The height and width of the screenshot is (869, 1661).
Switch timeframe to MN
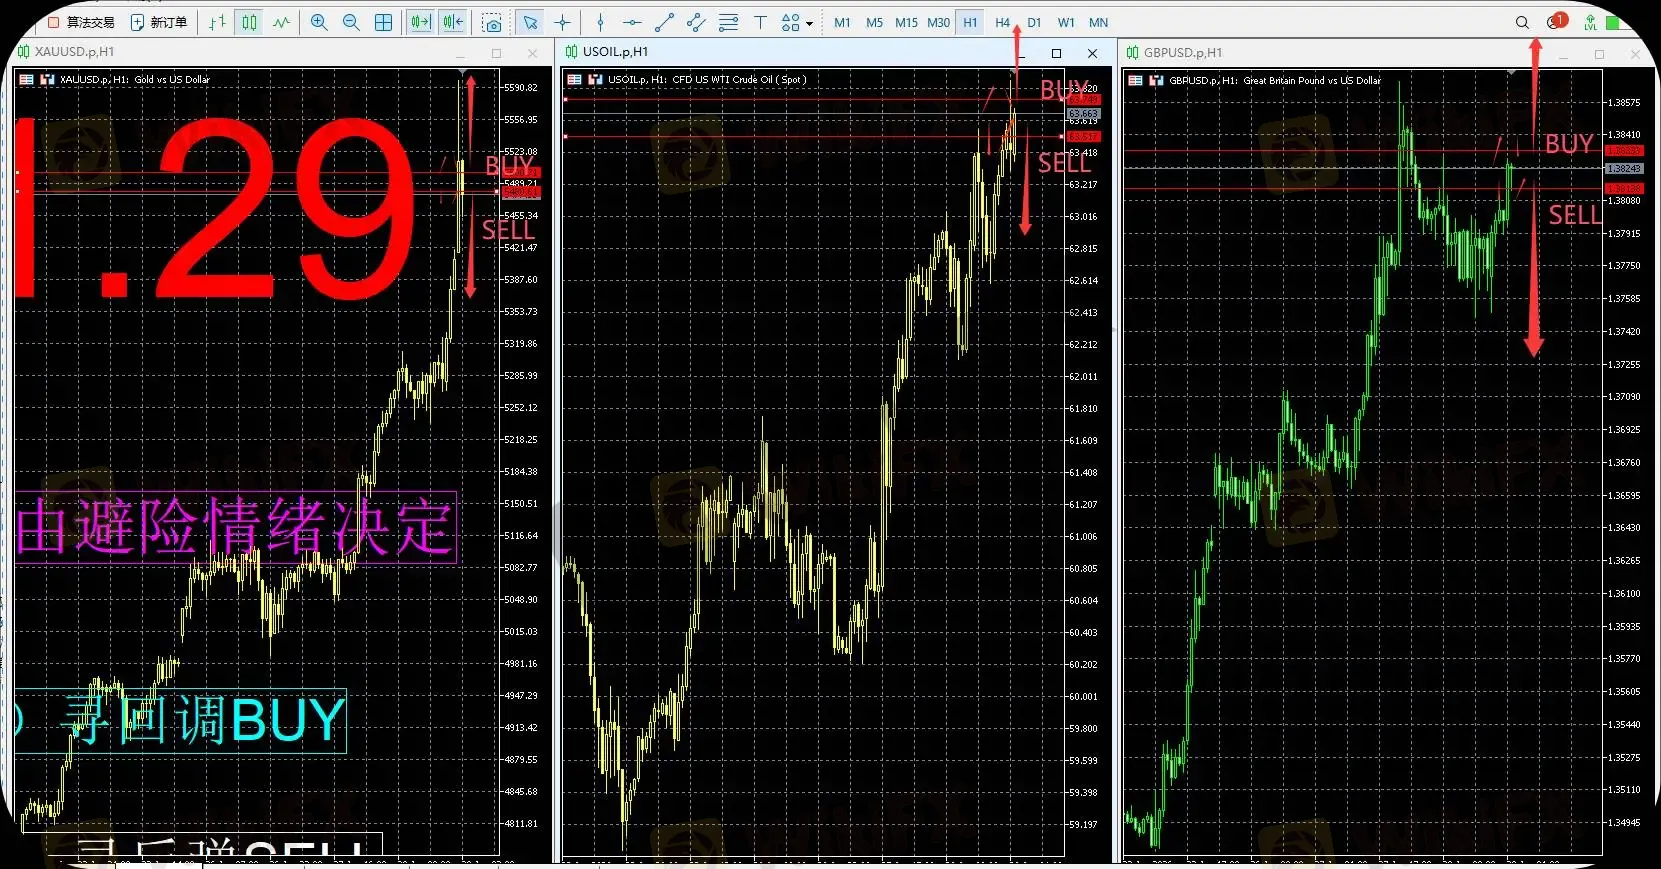(1098, 22)
